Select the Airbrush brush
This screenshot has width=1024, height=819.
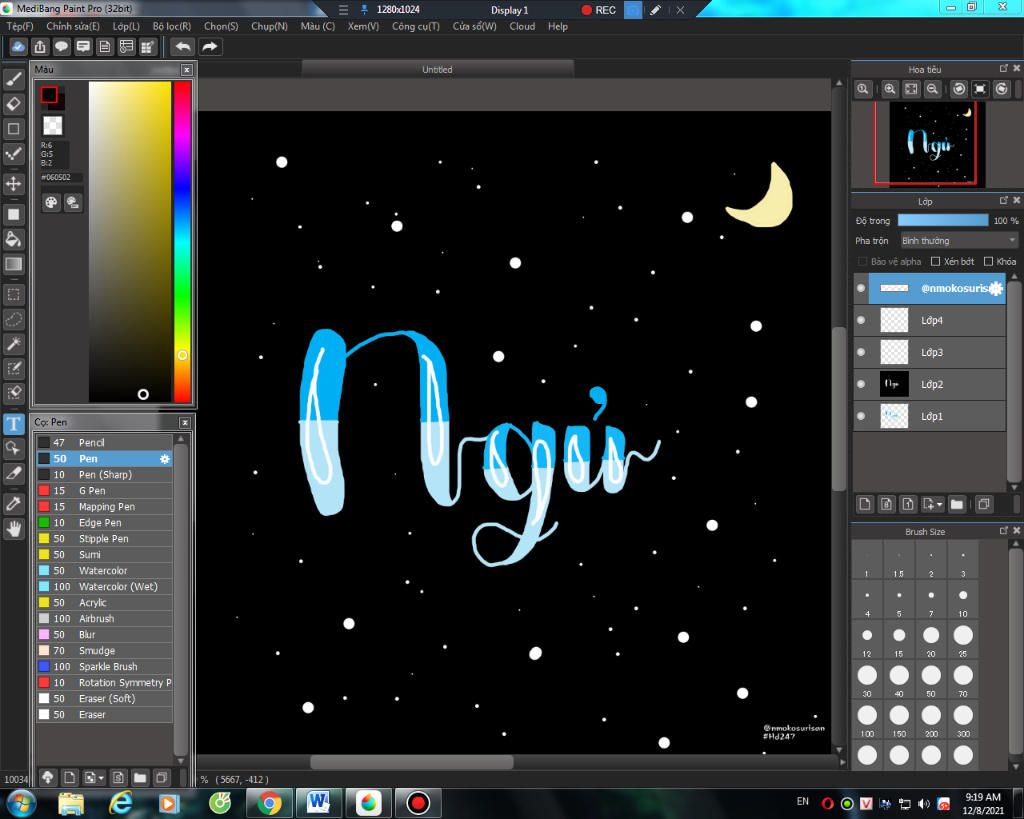pos(104,618)
